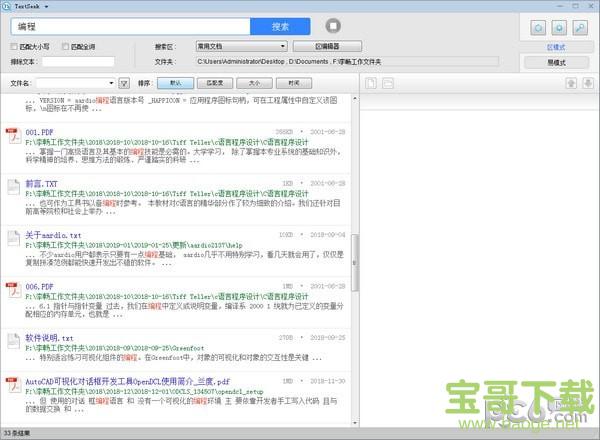Click the file icon of 软件说明.txt
This screenshot has width=600, height=440.
14,341
